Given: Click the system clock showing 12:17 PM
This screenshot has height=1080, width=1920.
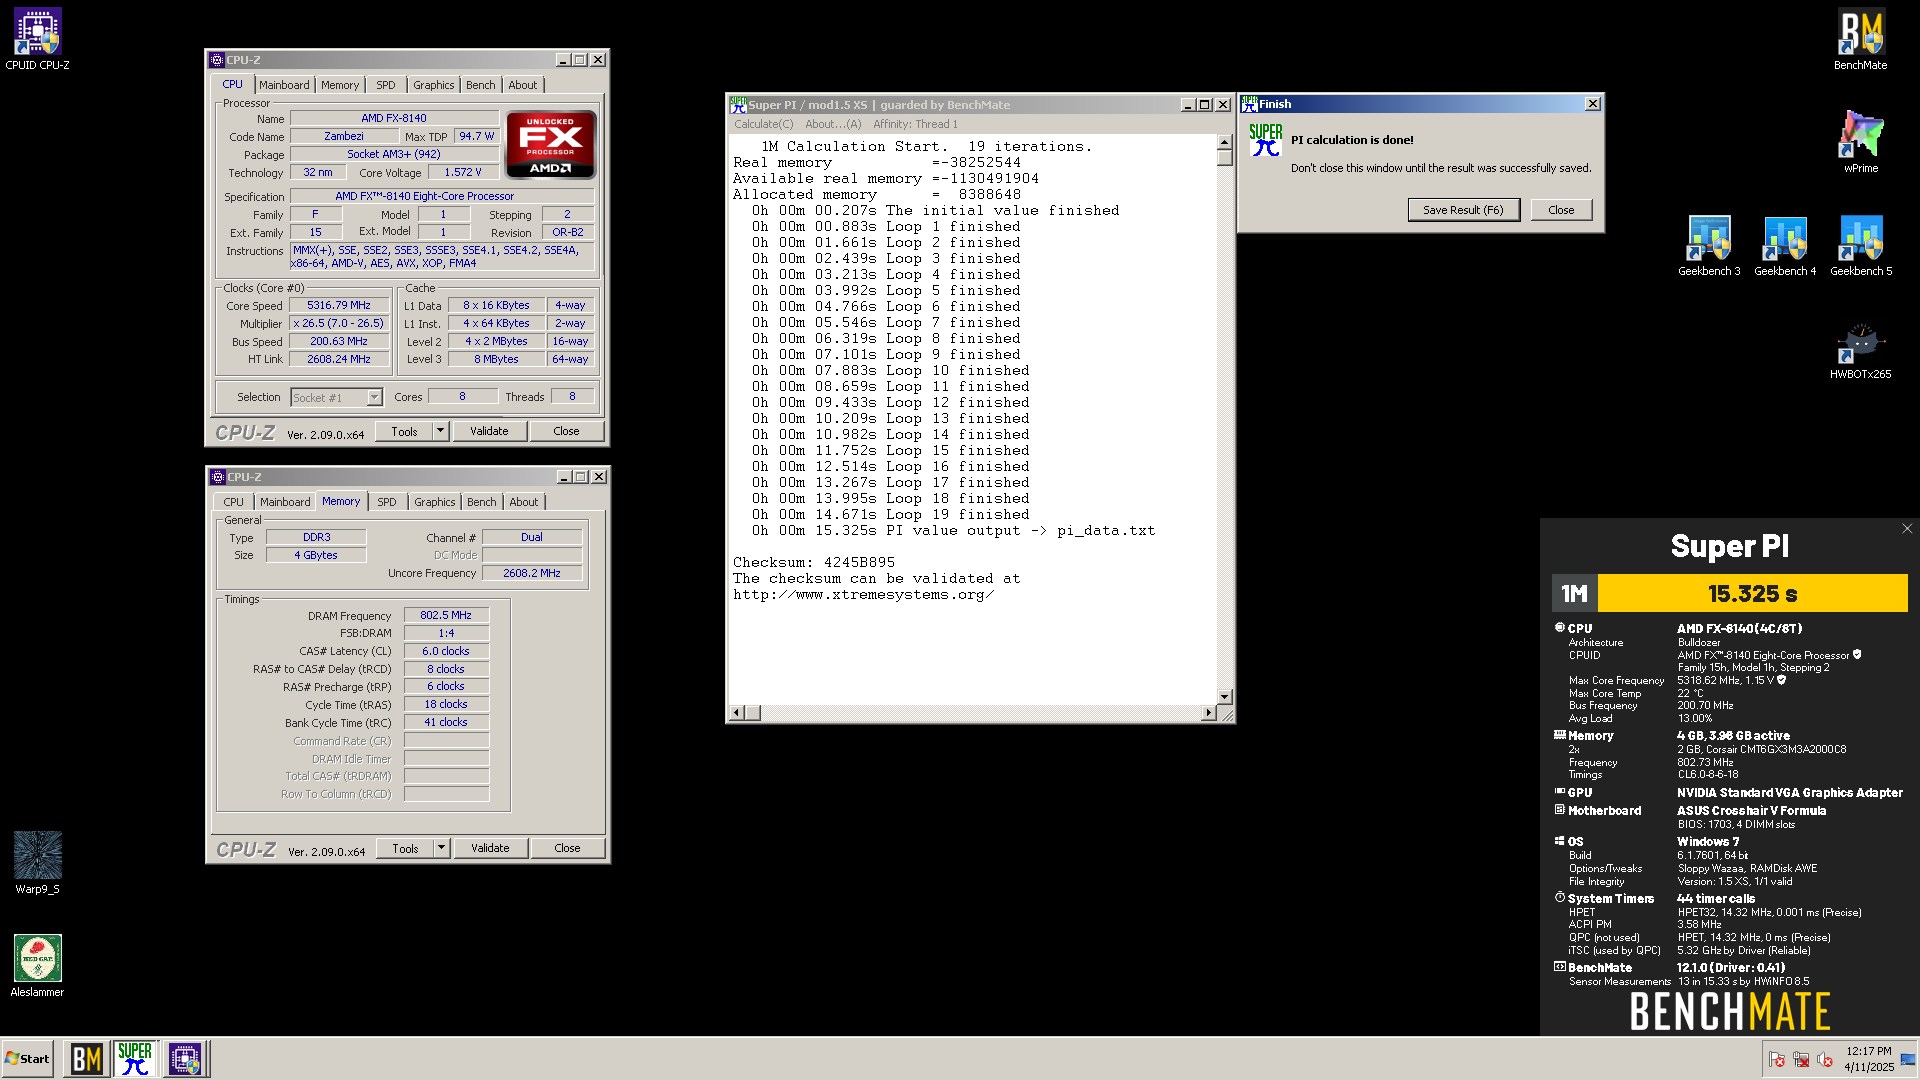Looking at the screenshot, I should click(1869, 1059).
